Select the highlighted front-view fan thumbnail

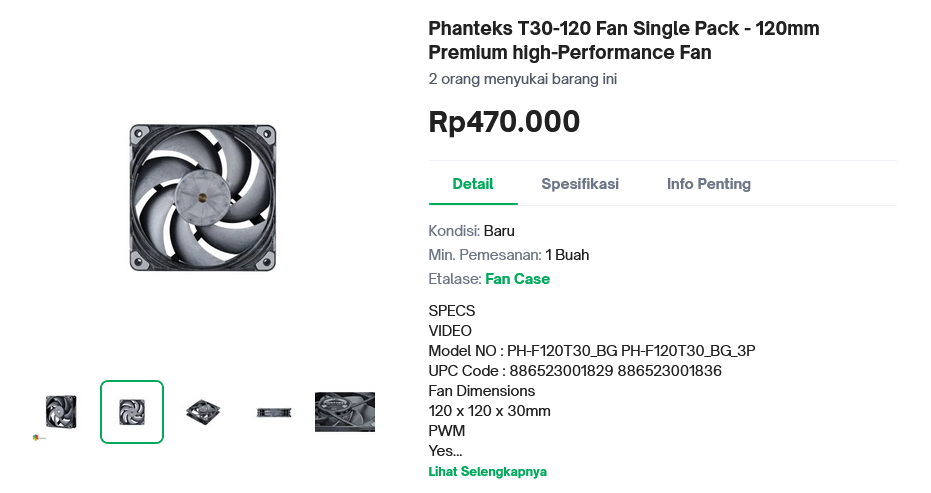(132, 412)
